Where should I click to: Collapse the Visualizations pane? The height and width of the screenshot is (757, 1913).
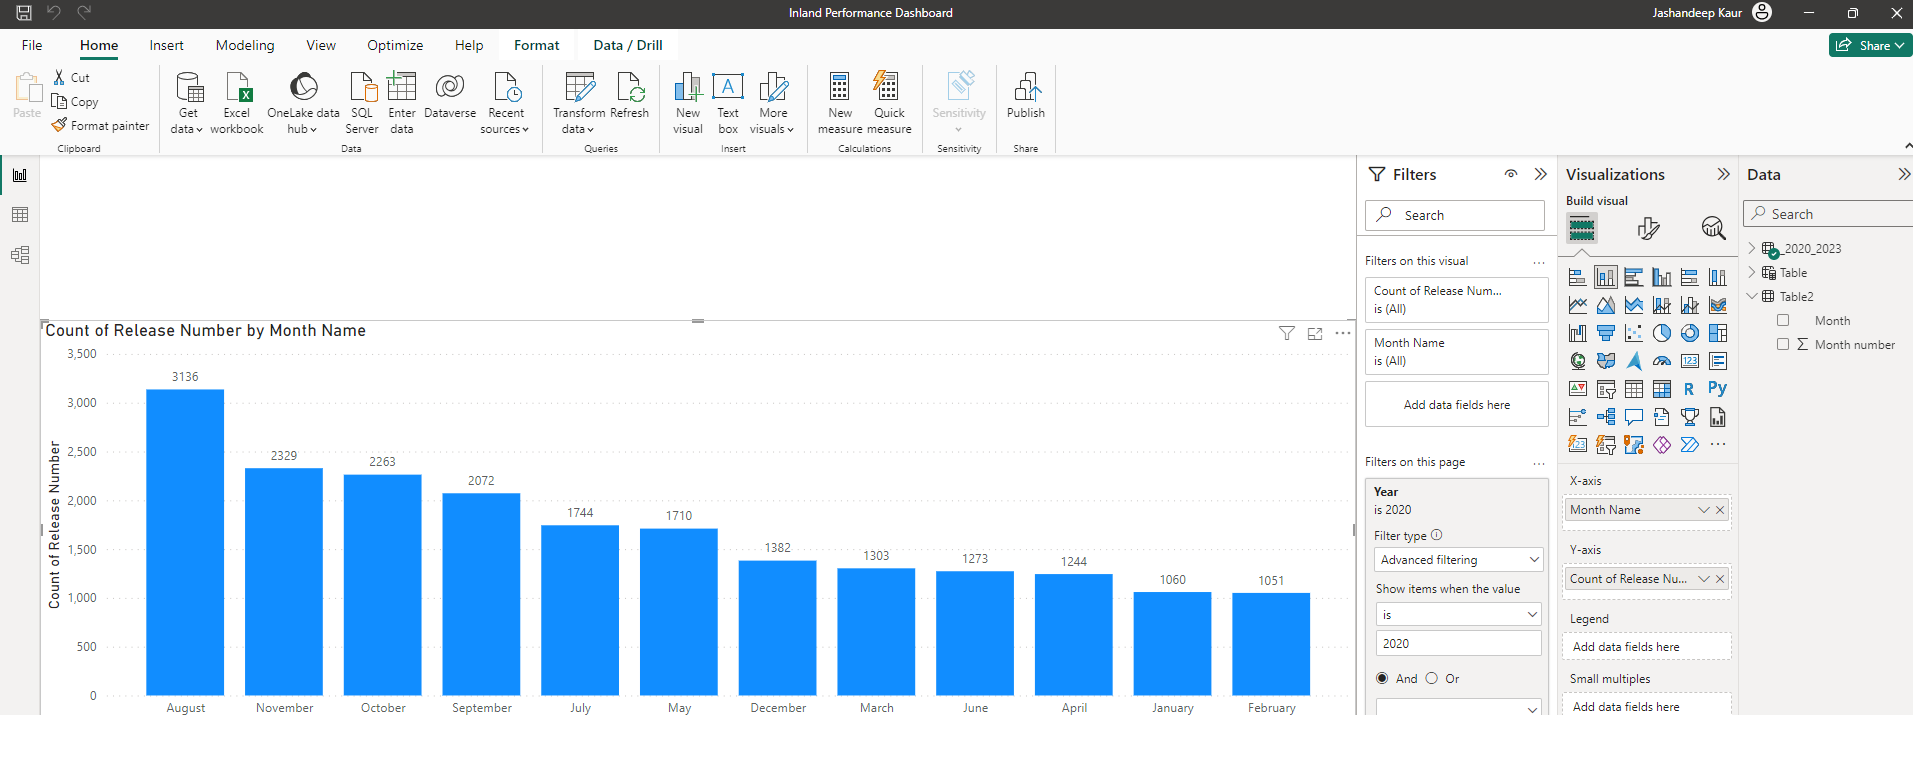pos(1724,174)
